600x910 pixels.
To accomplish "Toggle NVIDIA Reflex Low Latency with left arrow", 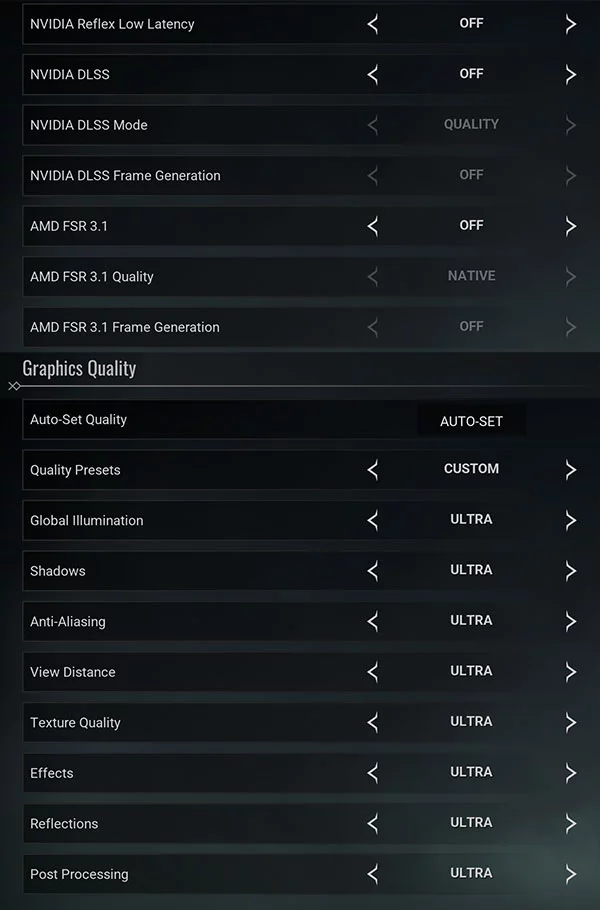I will pos(373,24).
